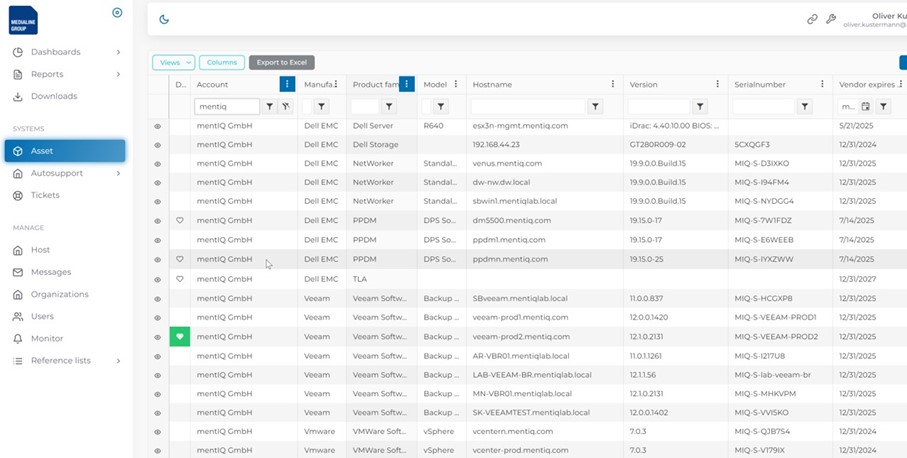Toggle heart favorite on dm5500 row
The width and height of the screenshot is (907, 458).
pos(180,221)
